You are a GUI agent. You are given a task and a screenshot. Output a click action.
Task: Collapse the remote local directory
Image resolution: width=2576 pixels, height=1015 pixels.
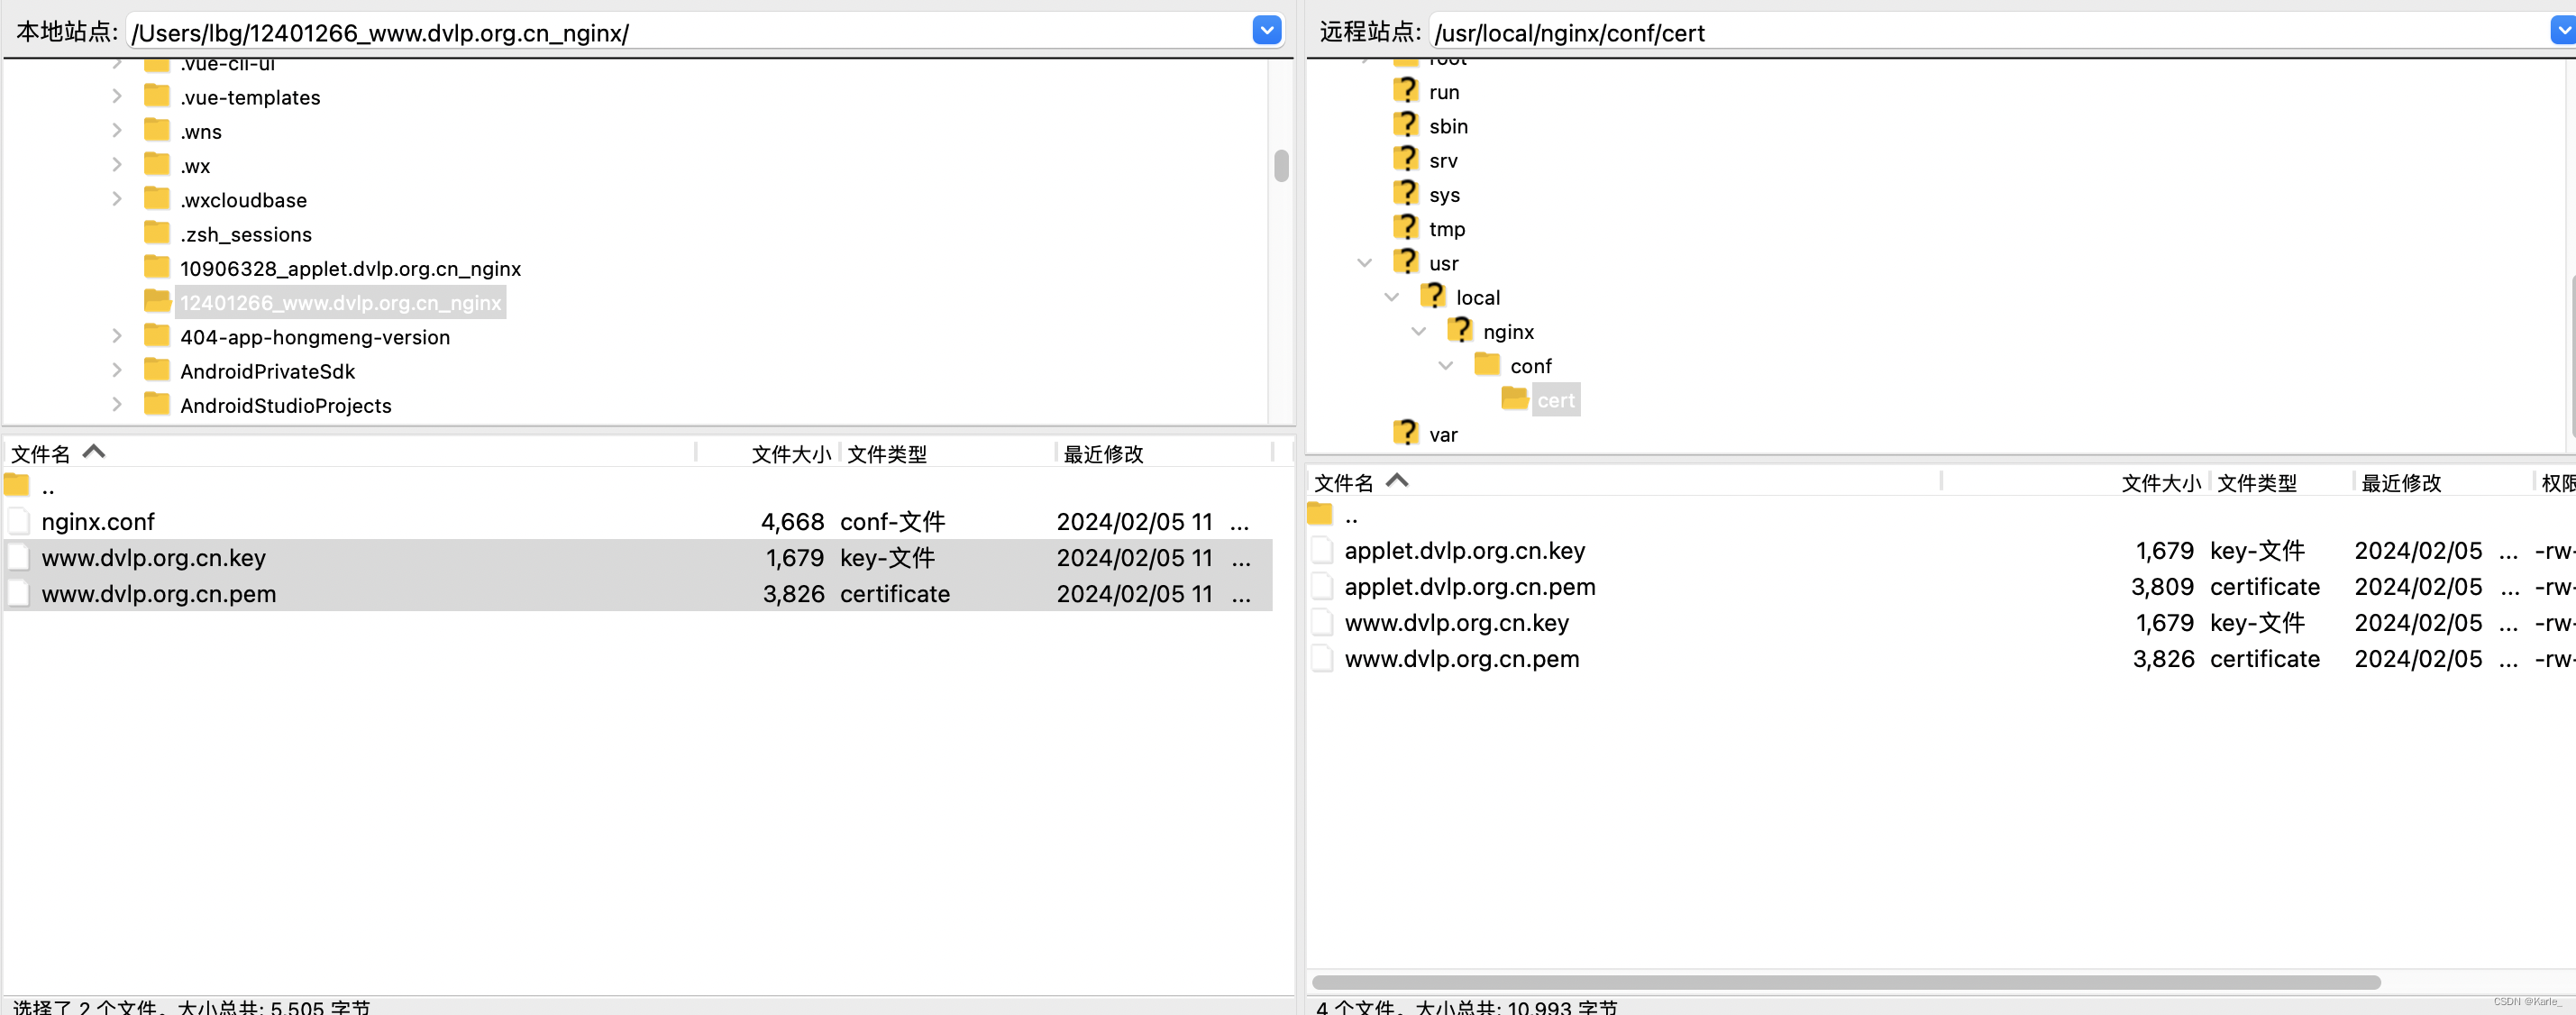click(x=1391, y=297)
